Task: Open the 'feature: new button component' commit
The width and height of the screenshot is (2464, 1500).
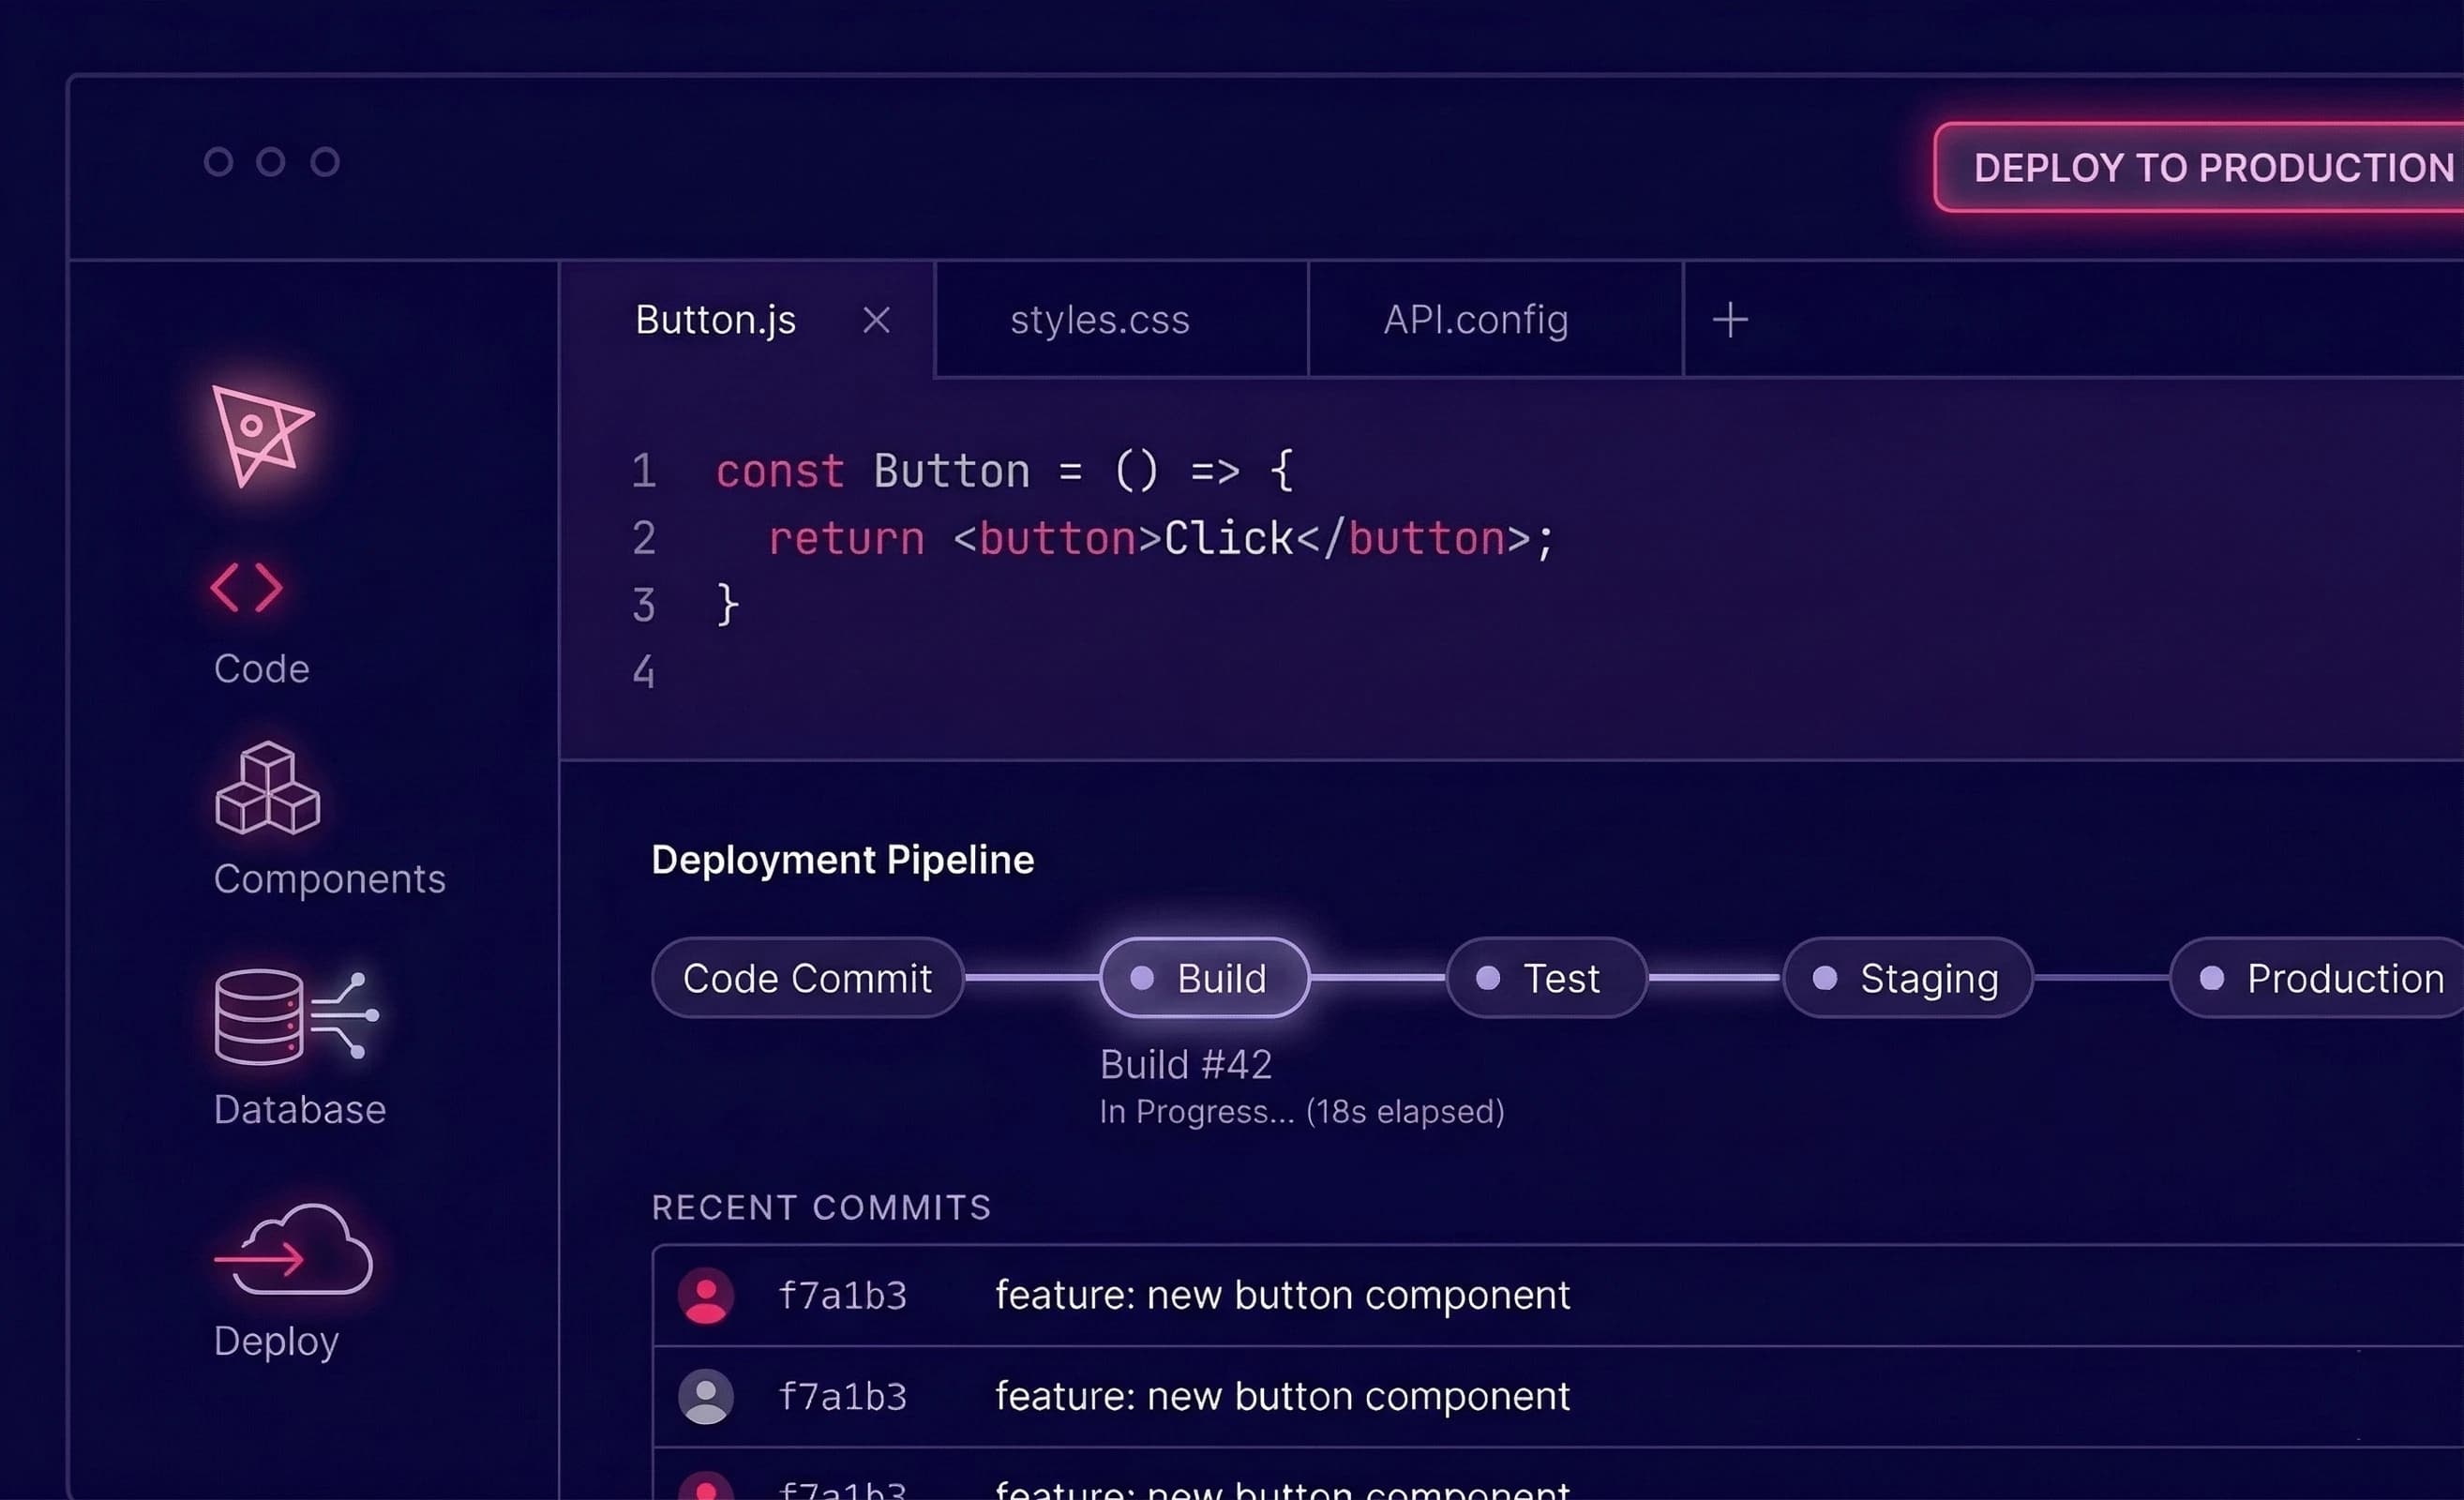Action: (1281, 1295)
